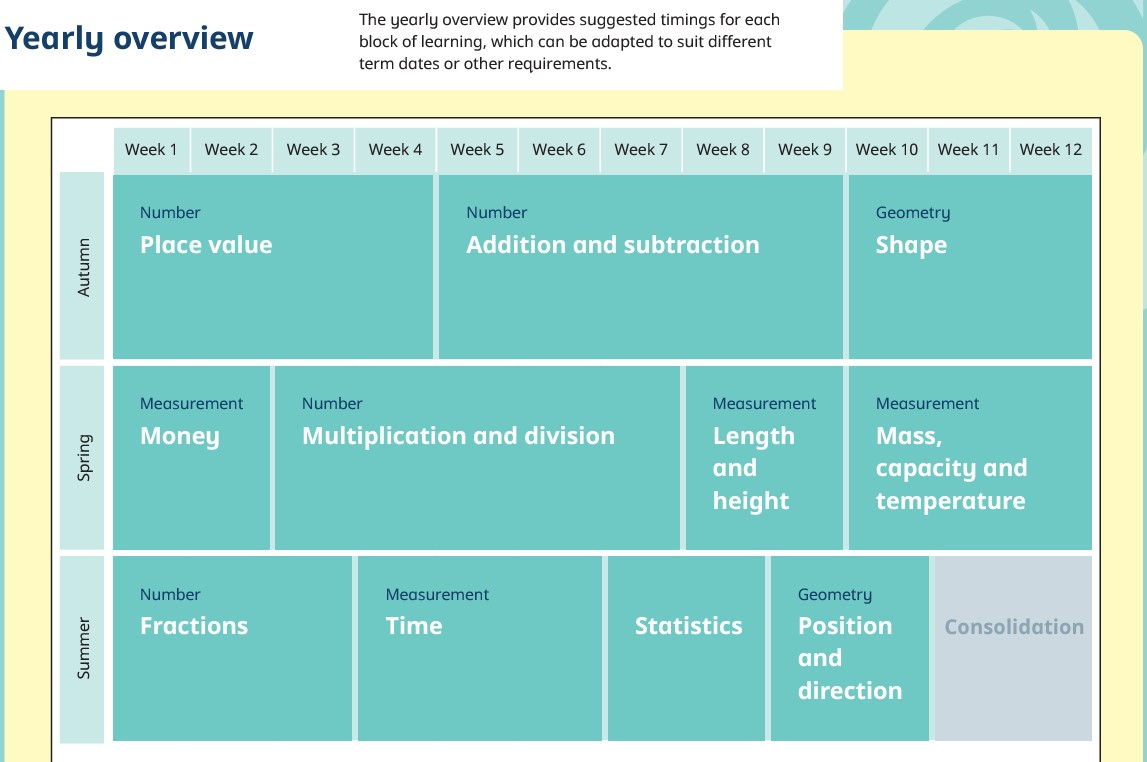Open Position and direction block

850,649
